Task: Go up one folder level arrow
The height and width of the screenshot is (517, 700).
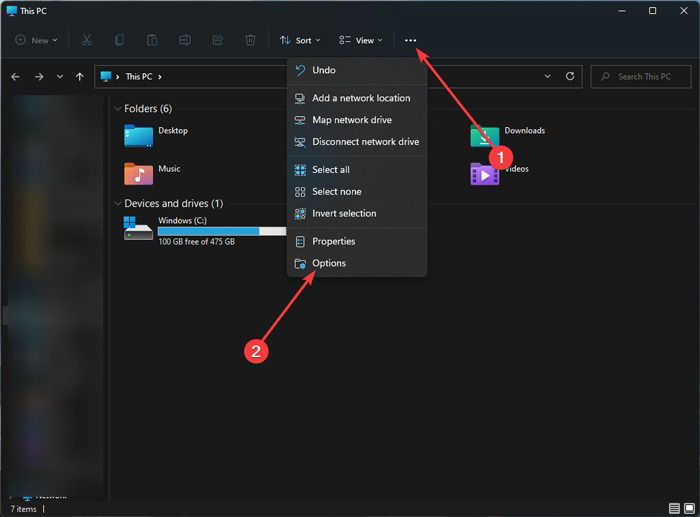Action: [79, 77]
